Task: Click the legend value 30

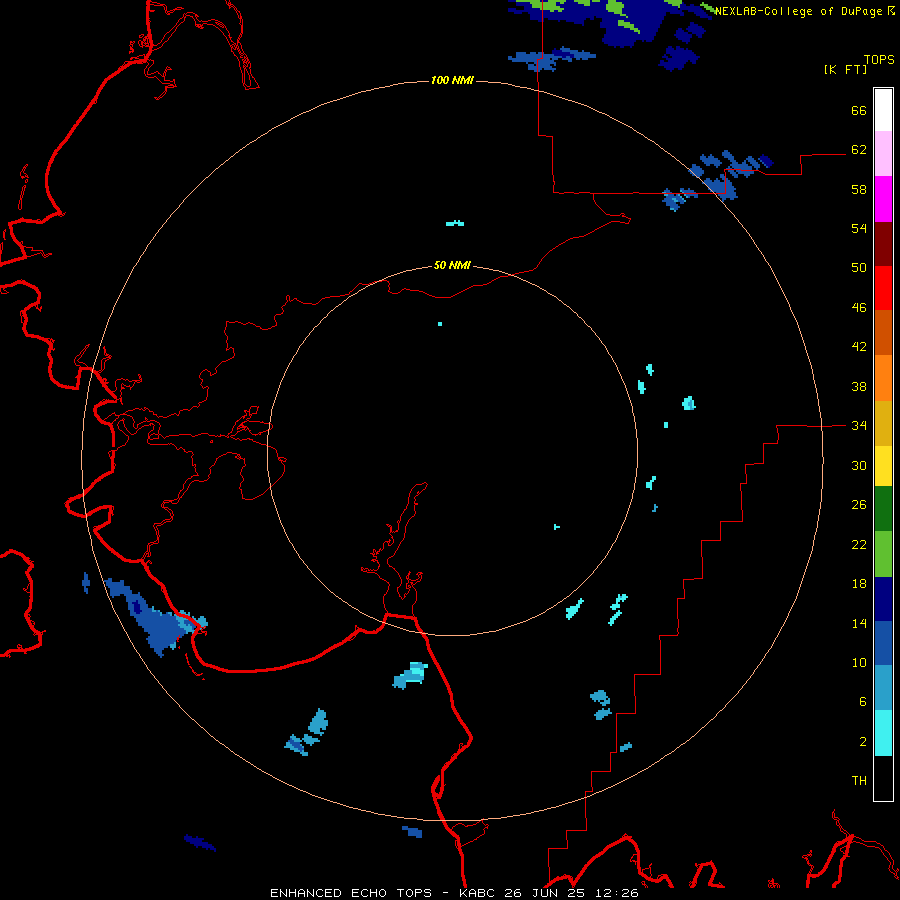Action: pos(859,465)
